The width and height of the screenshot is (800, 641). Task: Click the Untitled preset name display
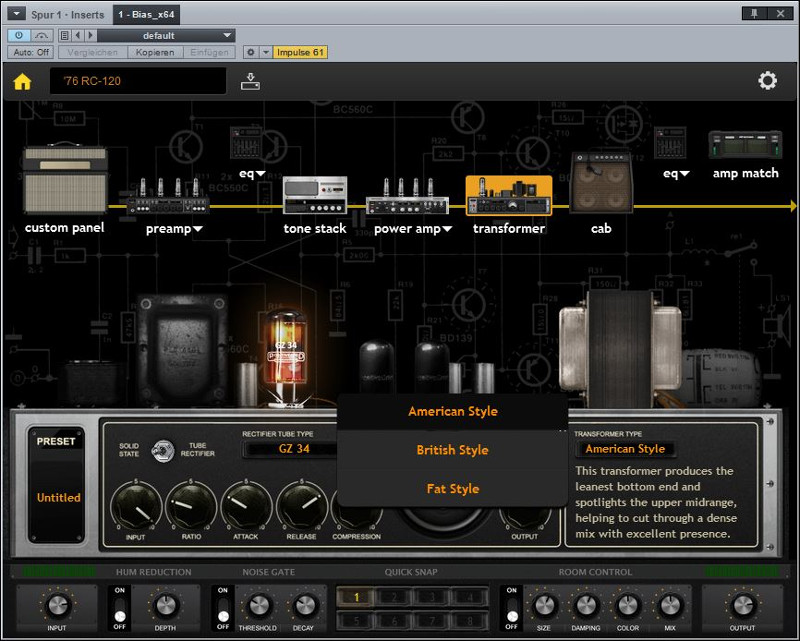pyautogui.click(x=58, y=498)
